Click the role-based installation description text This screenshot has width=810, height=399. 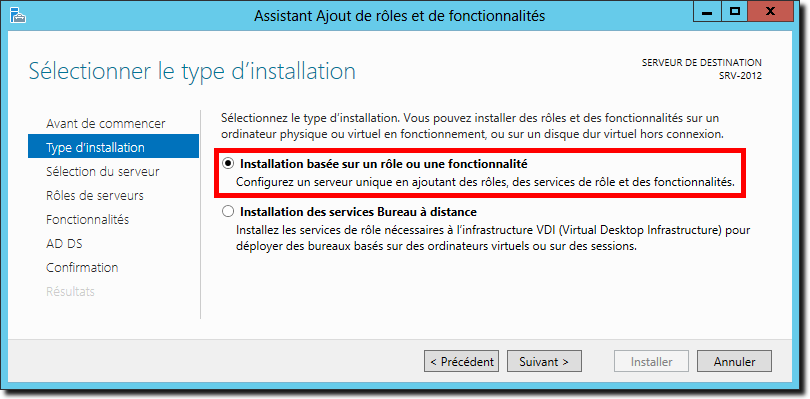click(x=485, y=182)
